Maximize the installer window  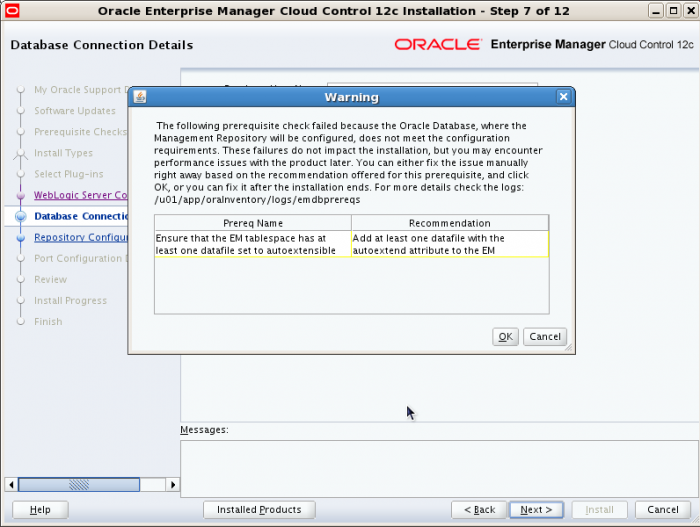(673, 10)
